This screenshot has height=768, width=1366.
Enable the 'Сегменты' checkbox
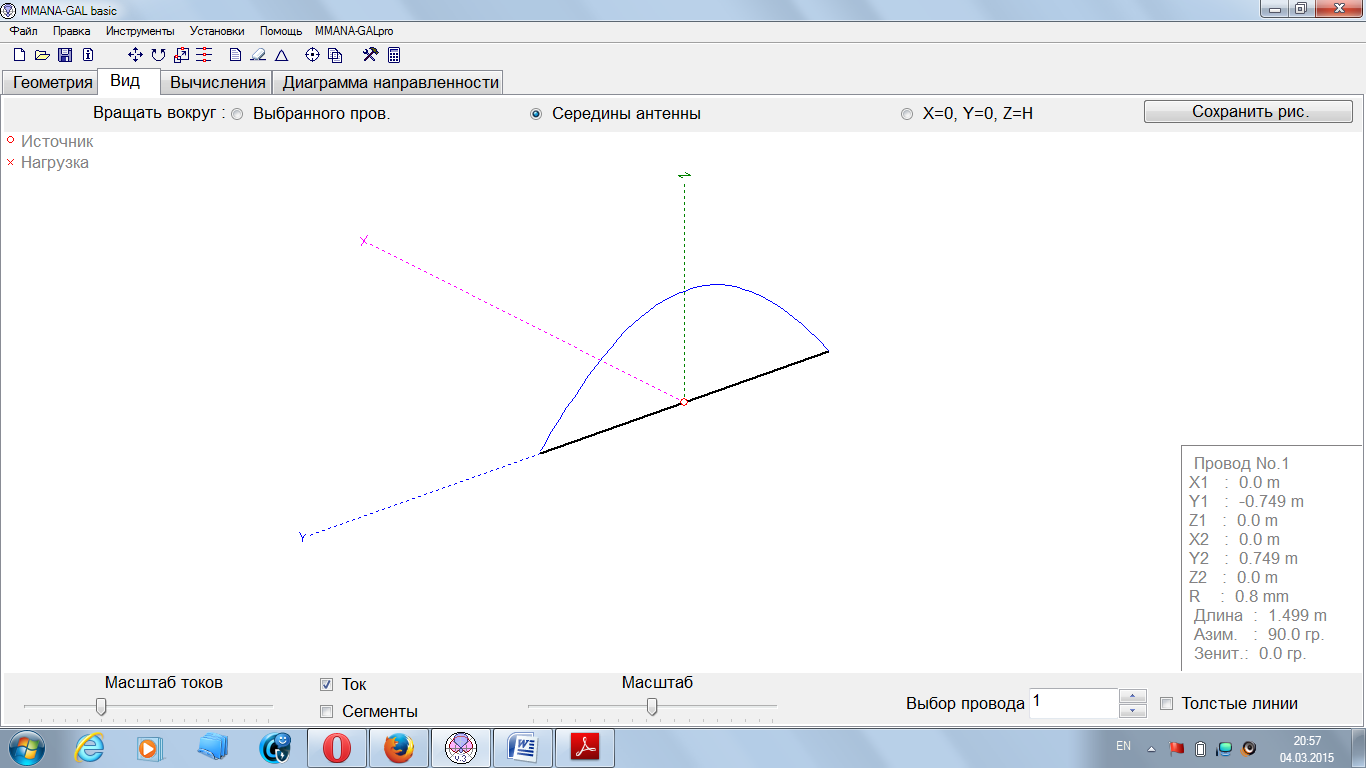click(326, 712)
